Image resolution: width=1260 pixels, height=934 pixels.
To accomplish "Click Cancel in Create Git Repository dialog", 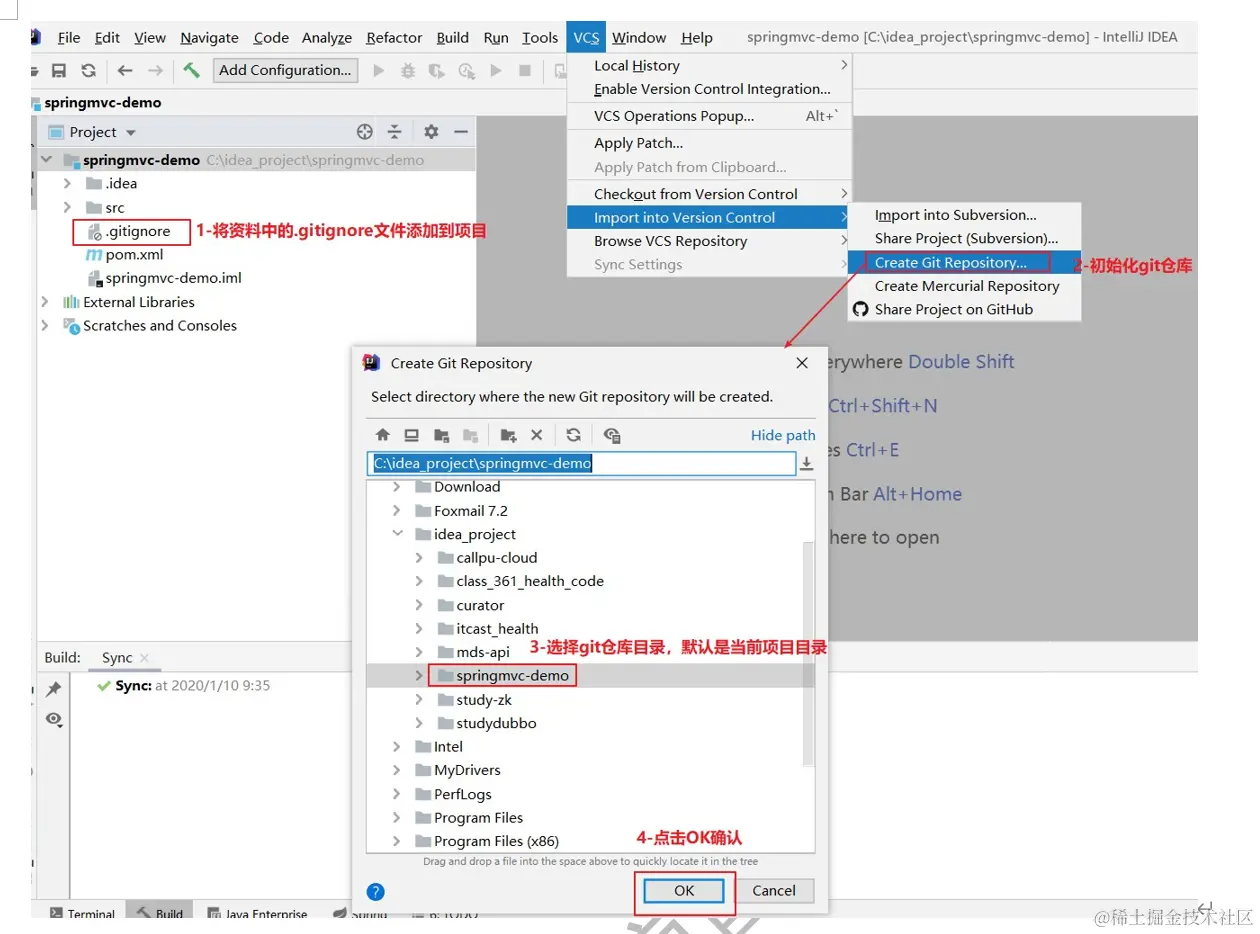I will tap(774, 891).
